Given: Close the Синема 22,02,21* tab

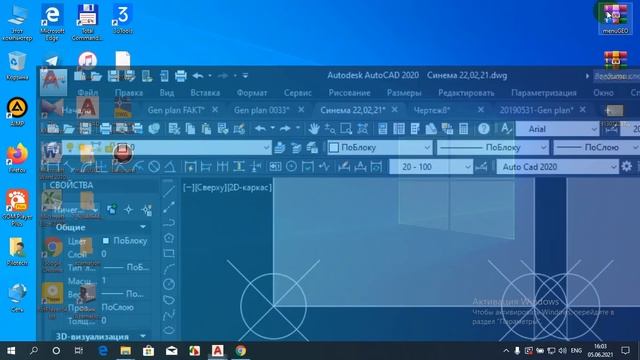Looking at the screenshot, I should (x=395, y=109).
